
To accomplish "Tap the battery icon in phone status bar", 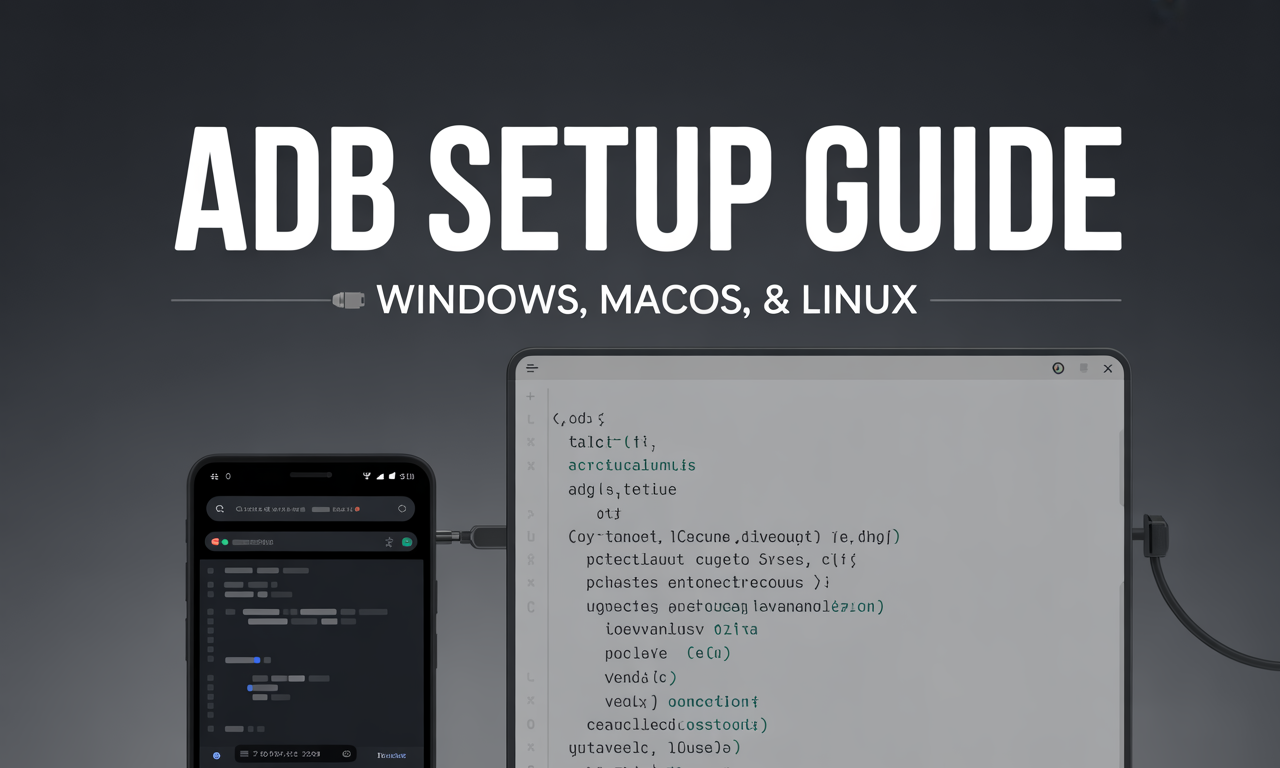I will 392,476.
